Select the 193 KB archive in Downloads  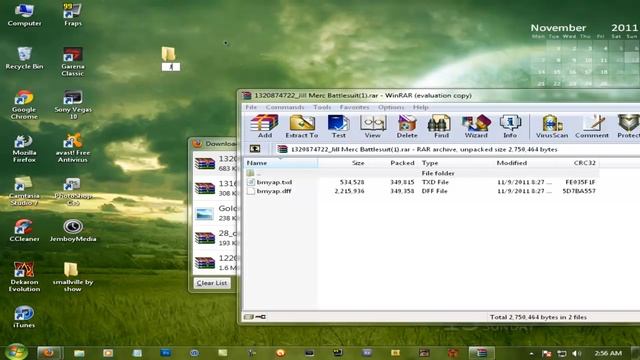216,238
